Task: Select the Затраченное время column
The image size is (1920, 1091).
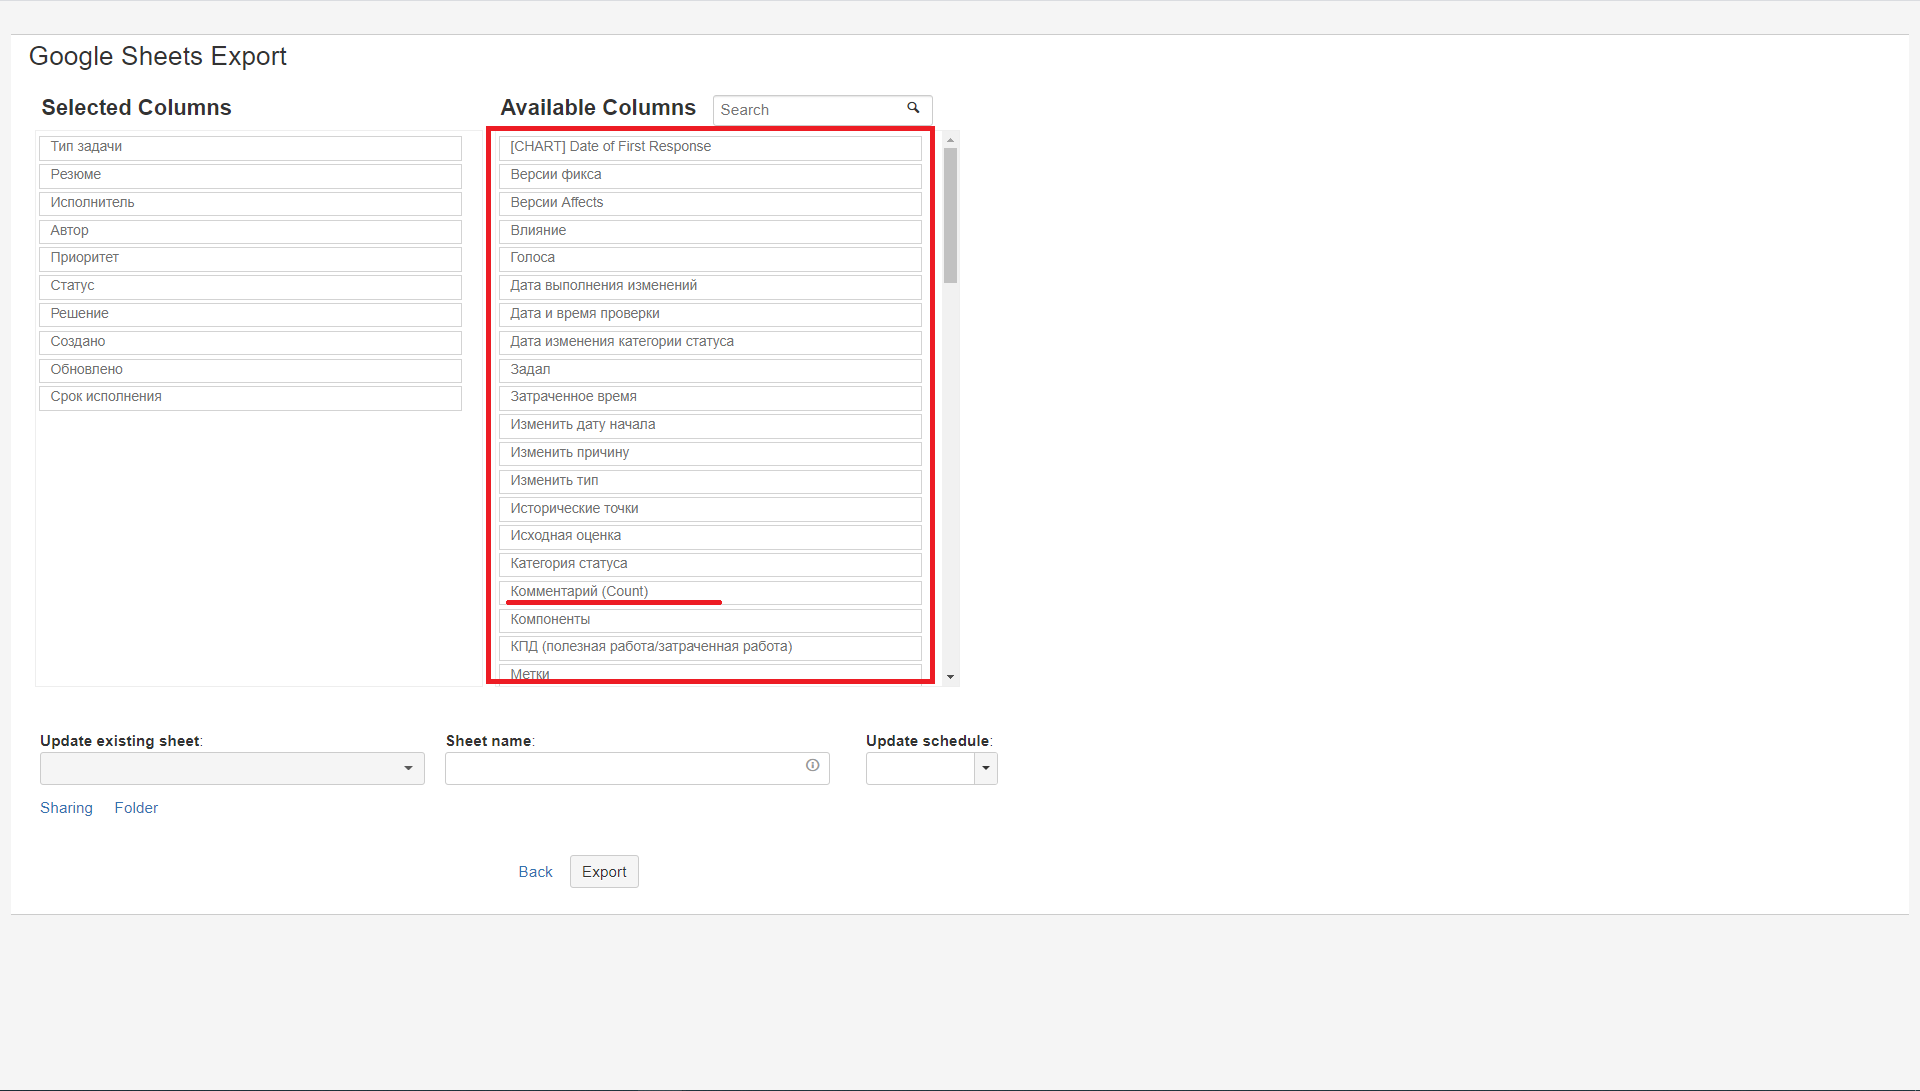Action: coord(710,397)
